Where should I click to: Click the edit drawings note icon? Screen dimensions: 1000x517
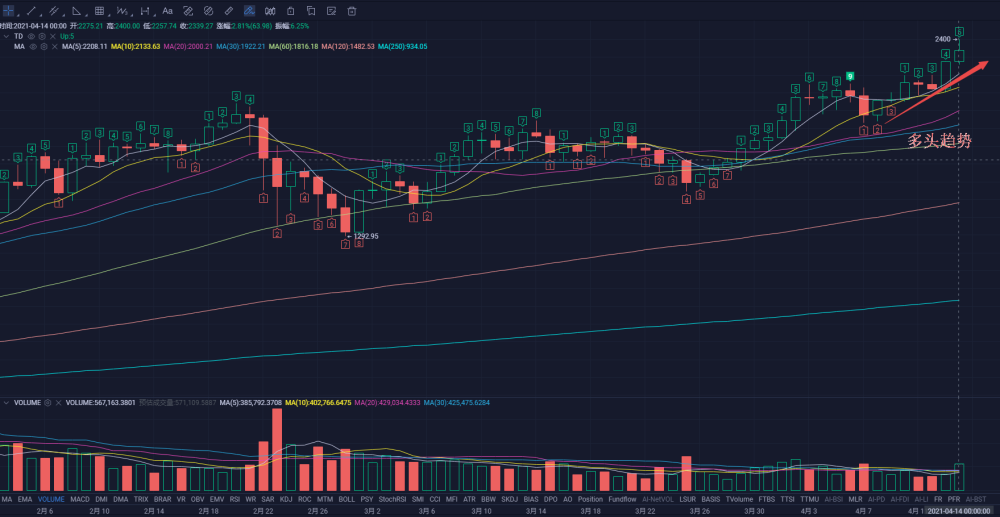(331, 11)
